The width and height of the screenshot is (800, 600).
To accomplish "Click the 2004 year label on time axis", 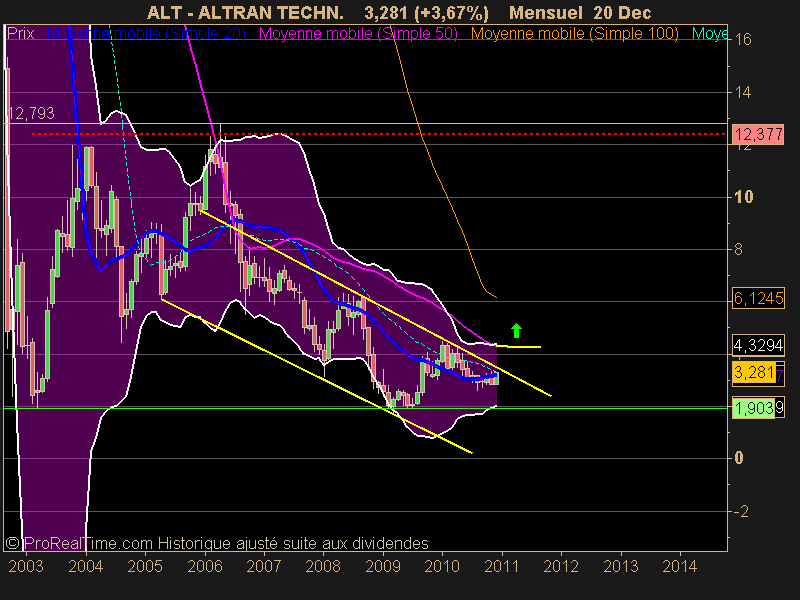I will click(86, 566).
